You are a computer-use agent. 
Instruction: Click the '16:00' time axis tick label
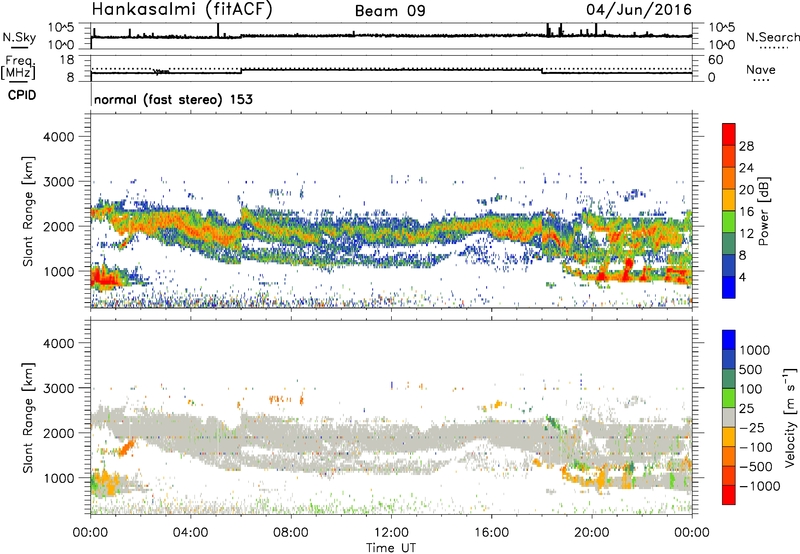pos(491,533)
